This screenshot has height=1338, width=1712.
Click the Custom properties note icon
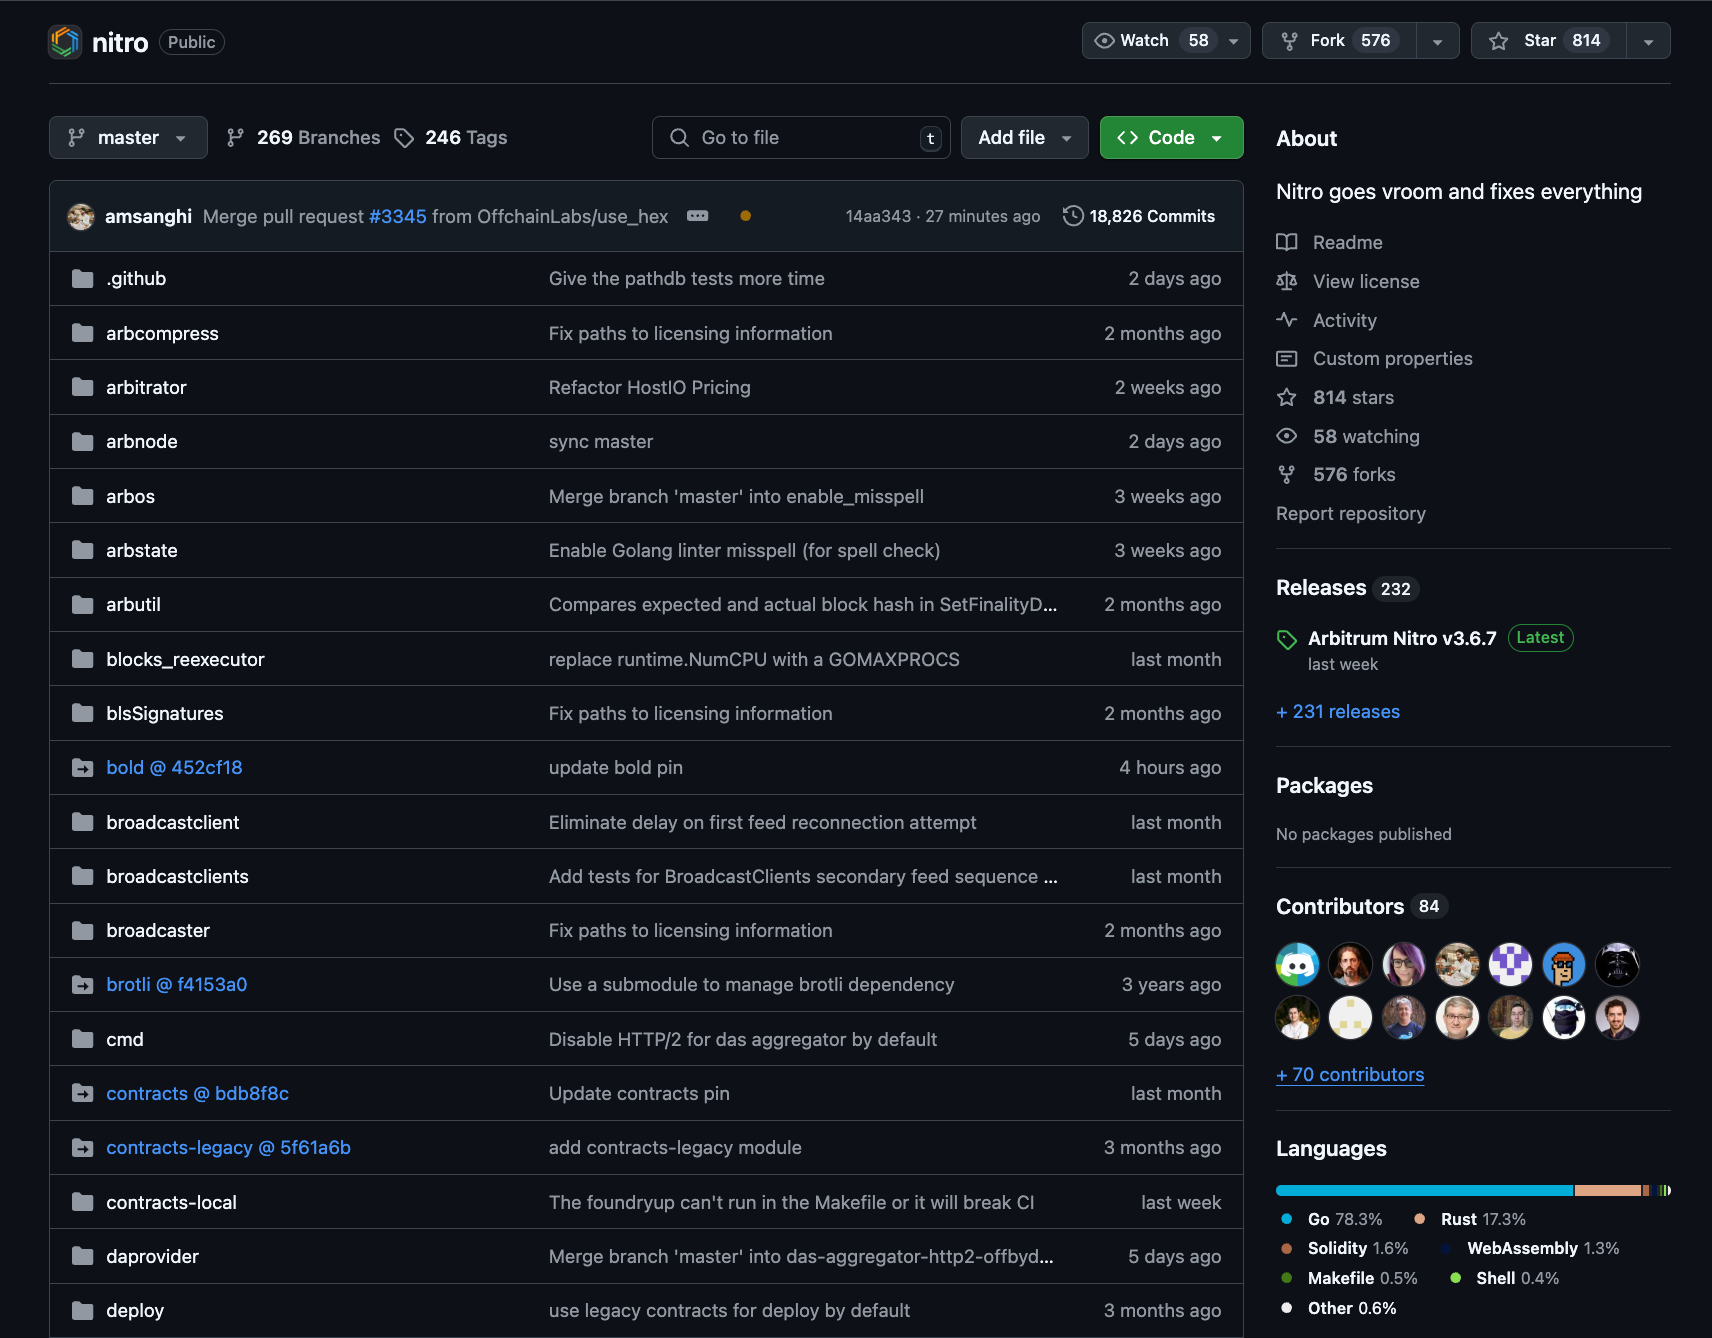point(1287,358)
